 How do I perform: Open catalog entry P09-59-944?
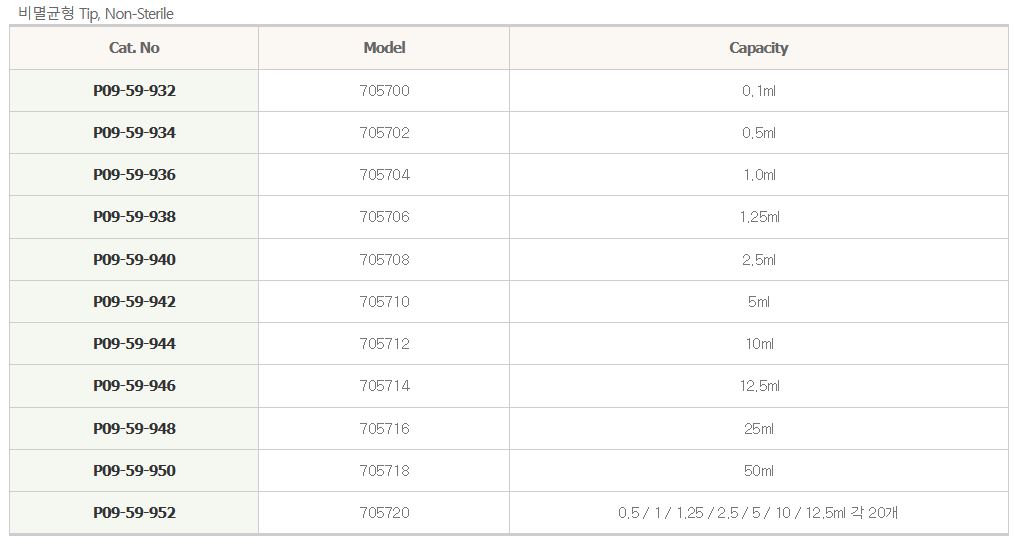[134, 344]
